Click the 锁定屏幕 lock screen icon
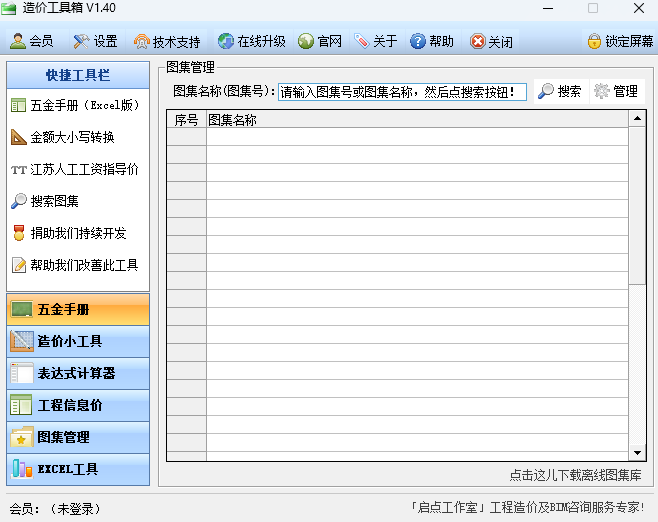Screen dimensions: 658x522 point(594,41)
